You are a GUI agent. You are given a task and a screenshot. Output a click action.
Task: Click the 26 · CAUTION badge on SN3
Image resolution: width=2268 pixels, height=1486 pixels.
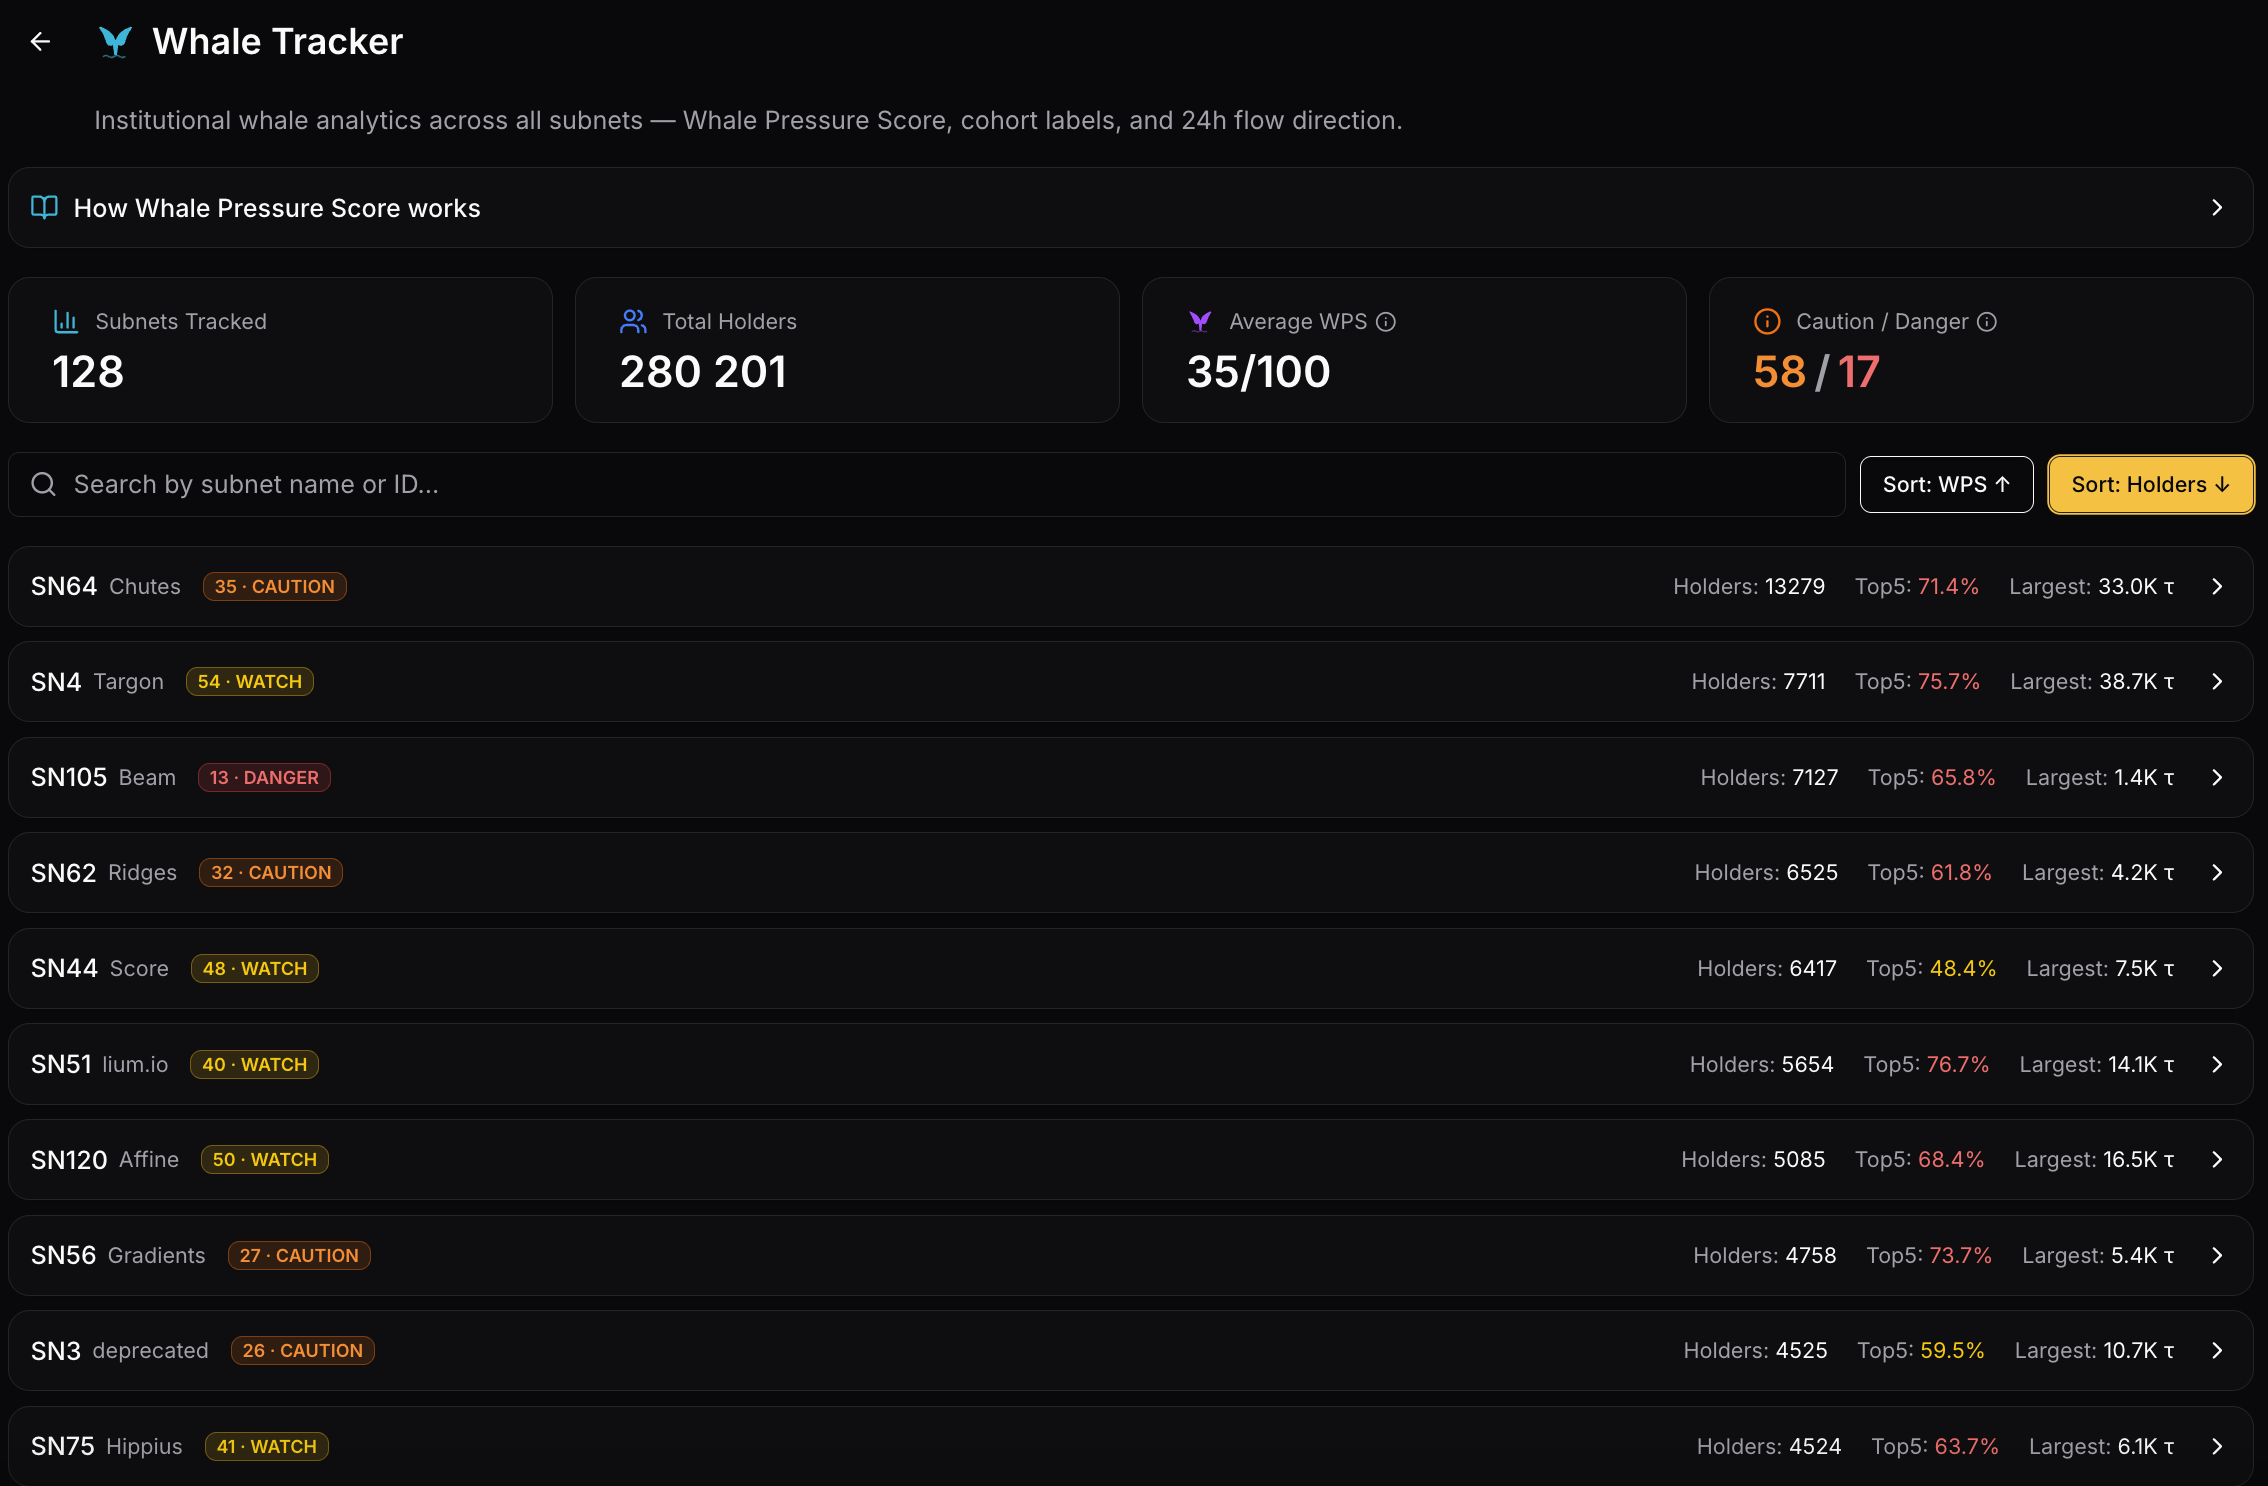pos(303,1350)
